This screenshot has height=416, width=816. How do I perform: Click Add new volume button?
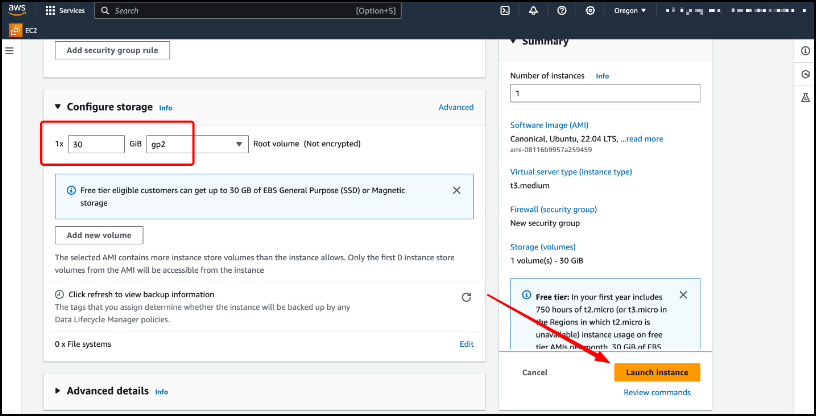pos(99,235)
